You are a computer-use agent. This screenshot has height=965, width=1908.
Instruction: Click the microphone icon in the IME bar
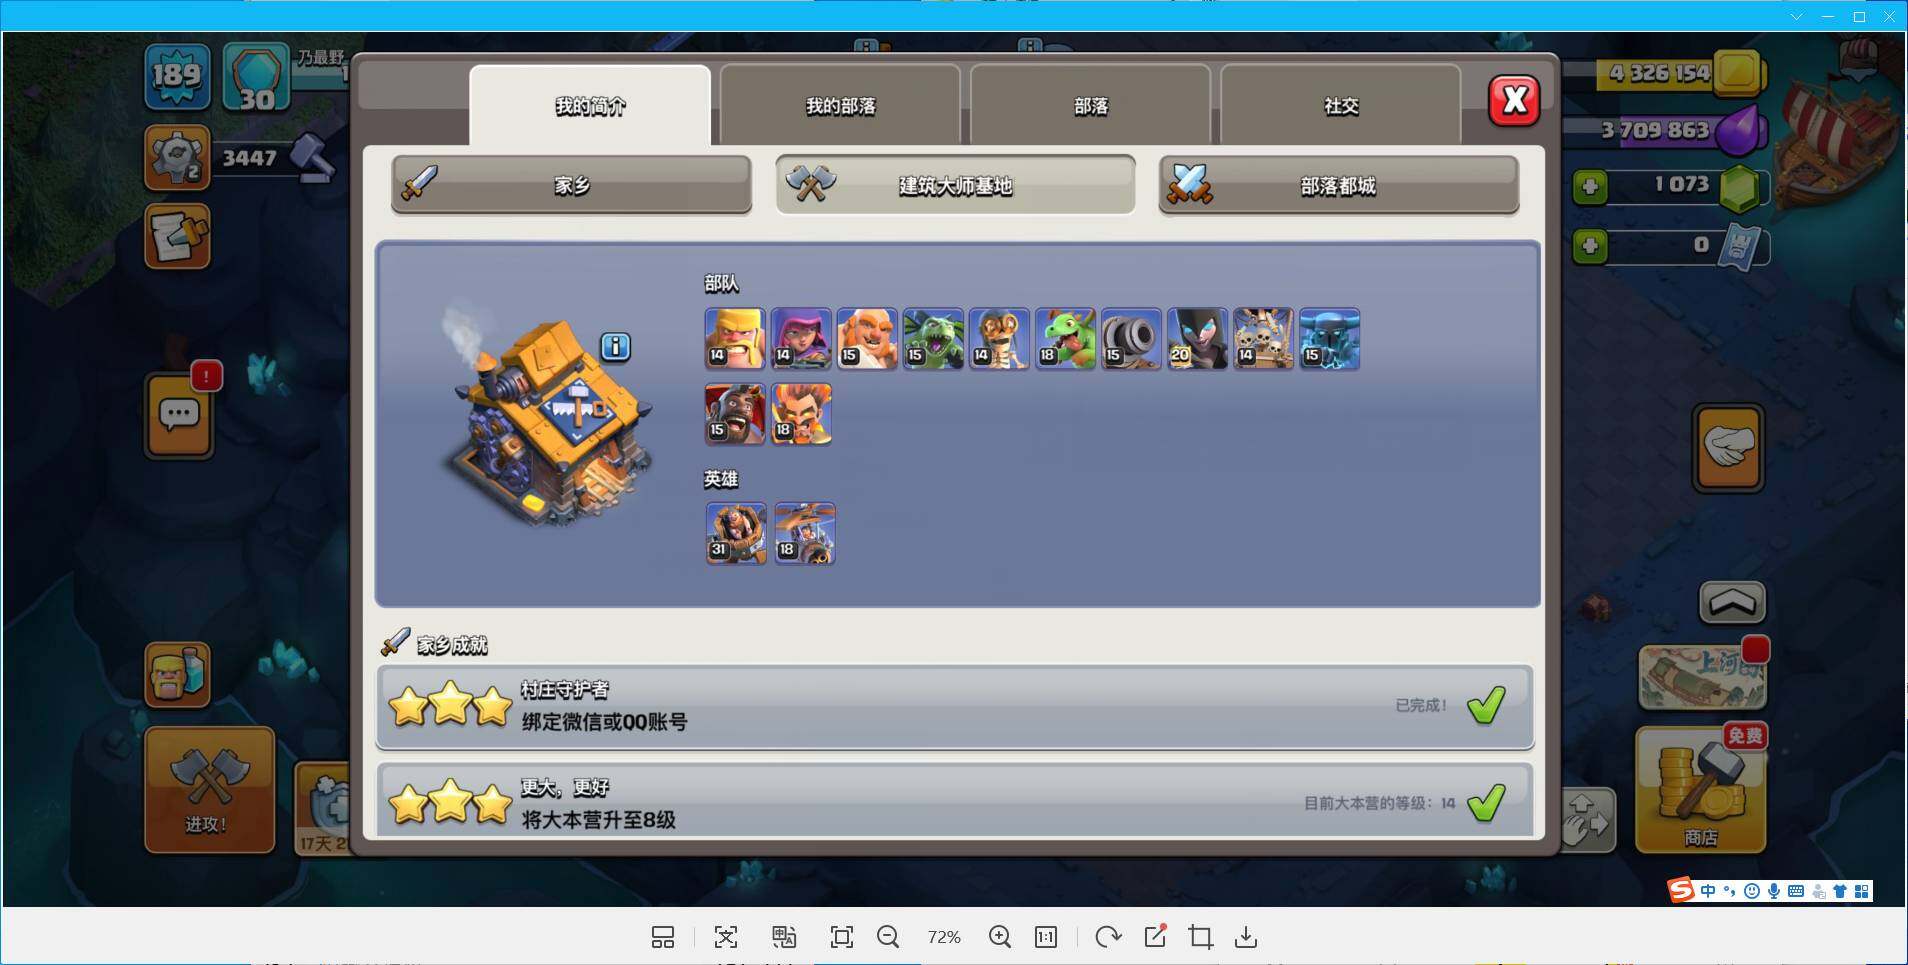(1773, 891)
